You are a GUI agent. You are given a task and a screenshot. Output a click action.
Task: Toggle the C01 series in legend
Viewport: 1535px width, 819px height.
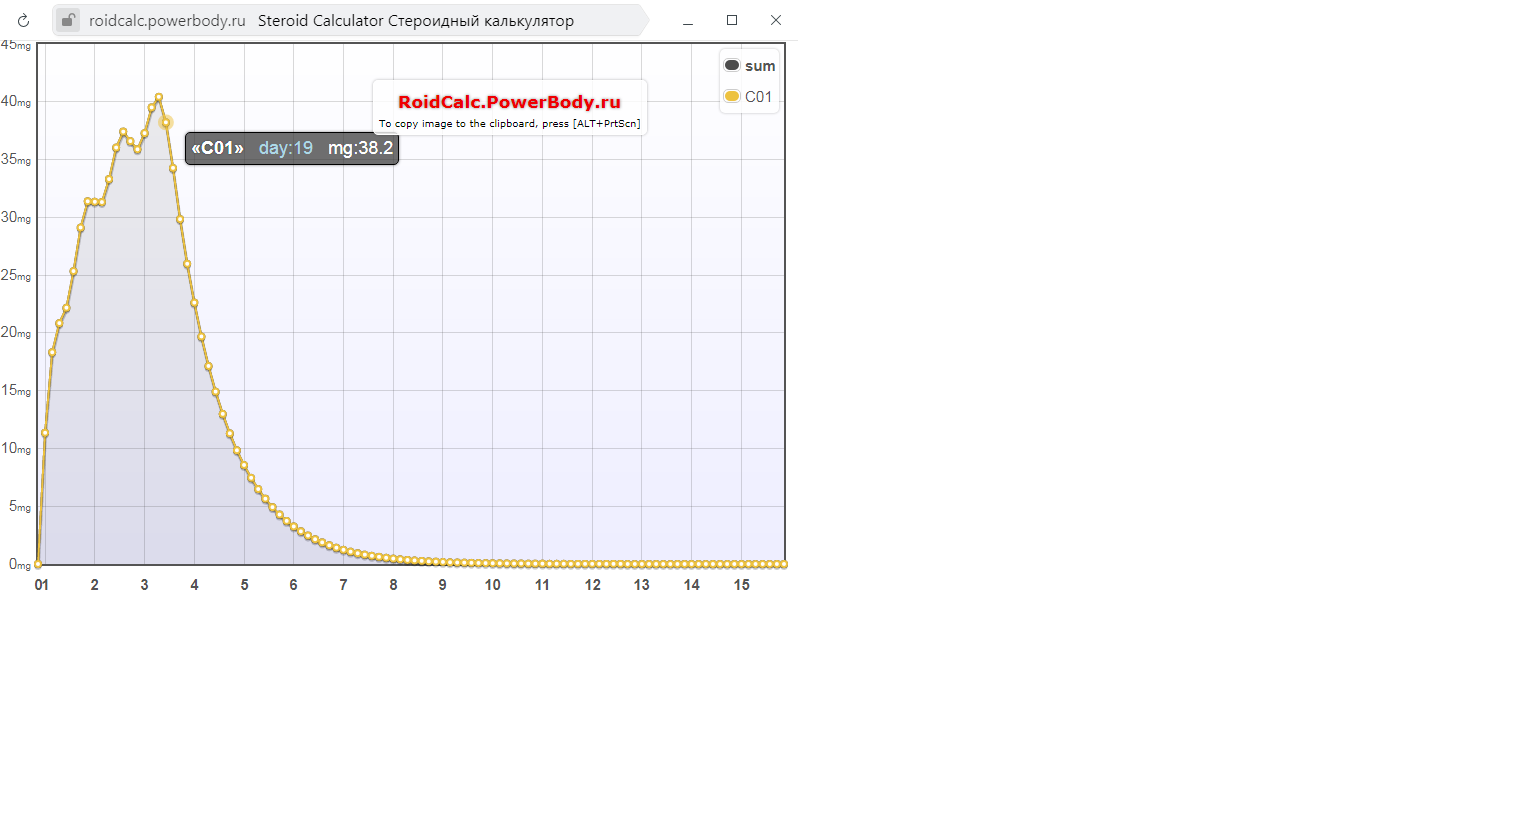tap(758, 97)
